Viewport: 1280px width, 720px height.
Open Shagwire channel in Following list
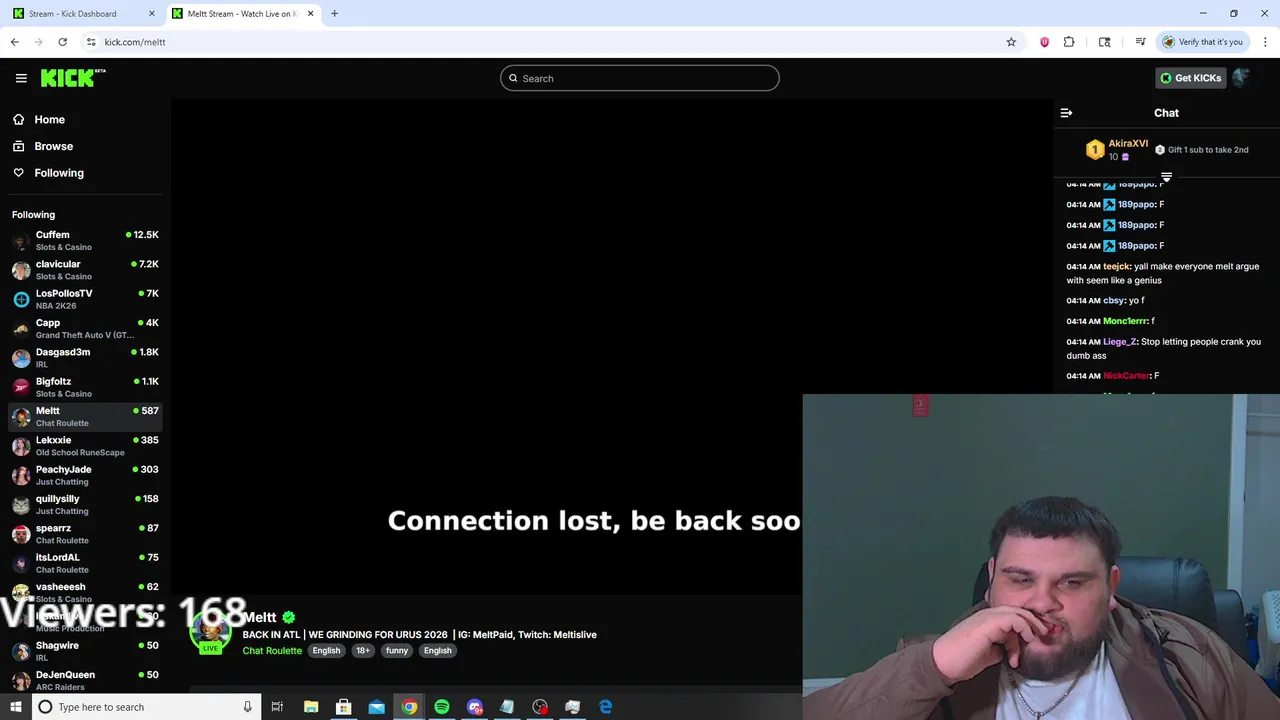tap(85, 651)
